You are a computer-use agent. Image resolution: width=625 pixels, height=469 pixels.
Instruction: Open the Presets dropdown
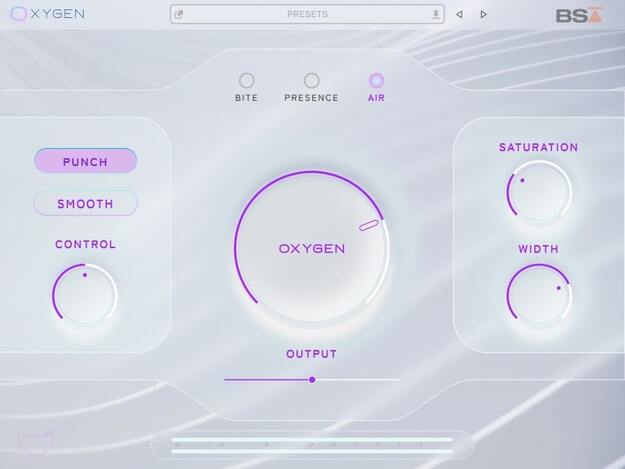click(x=307, y=14)
